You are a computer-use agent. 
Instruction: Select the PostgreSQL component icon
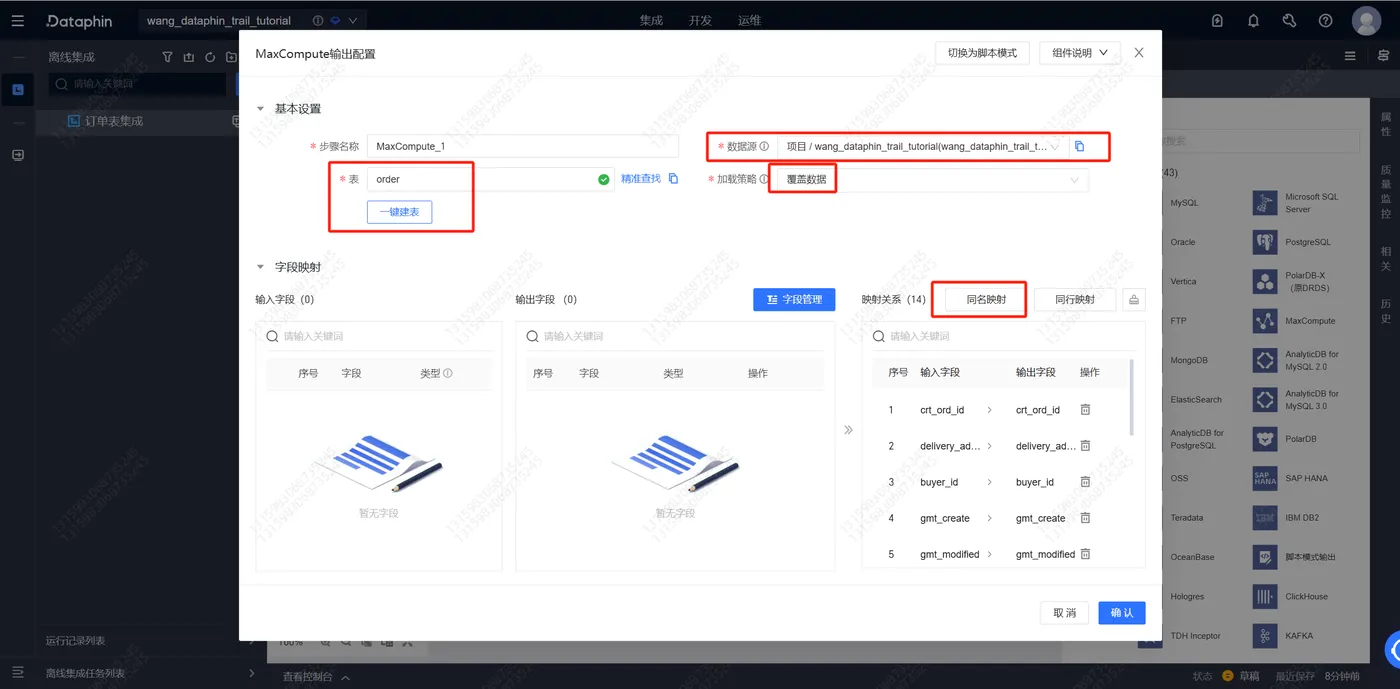pos(1265,242)
